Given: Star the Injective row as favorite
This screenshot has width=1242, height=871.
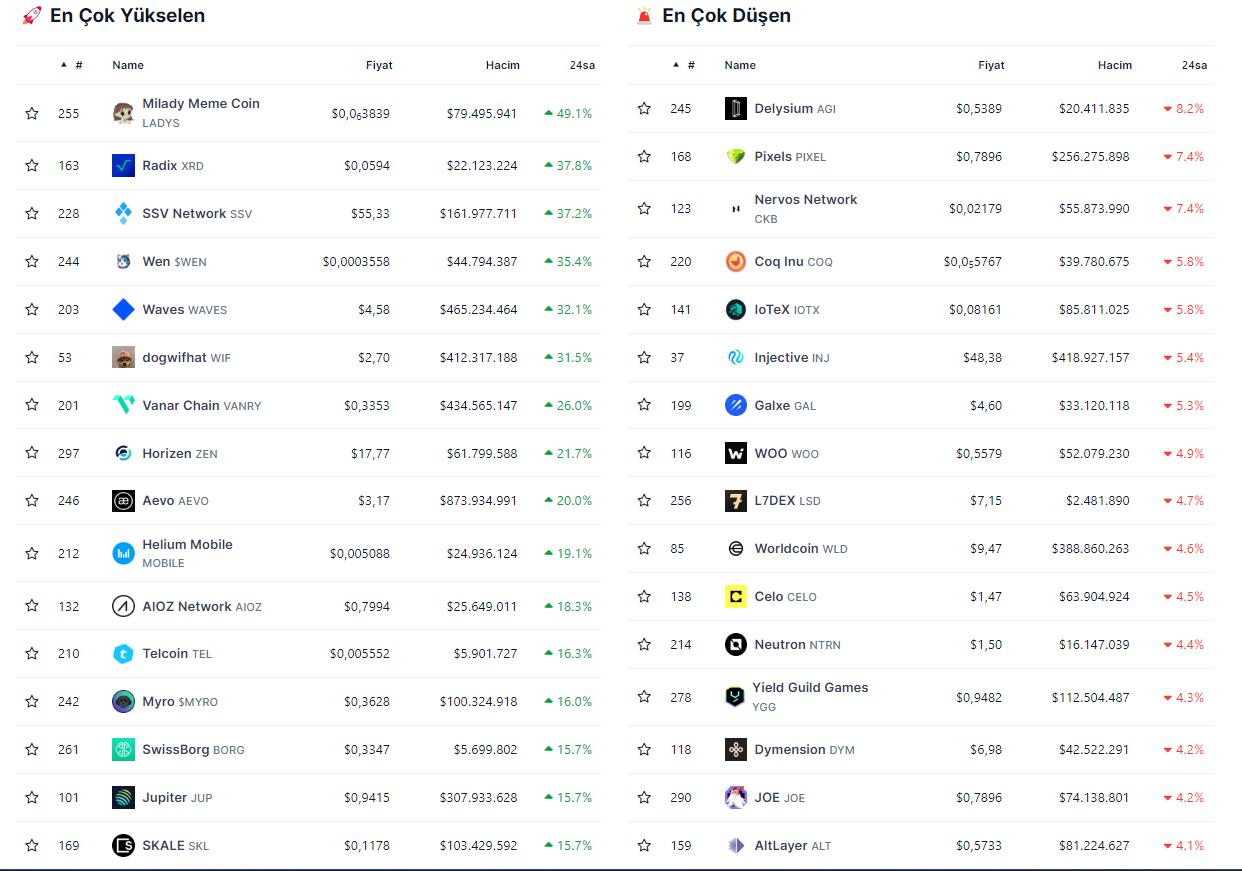Looking at the screenshot, I should 644,358.
